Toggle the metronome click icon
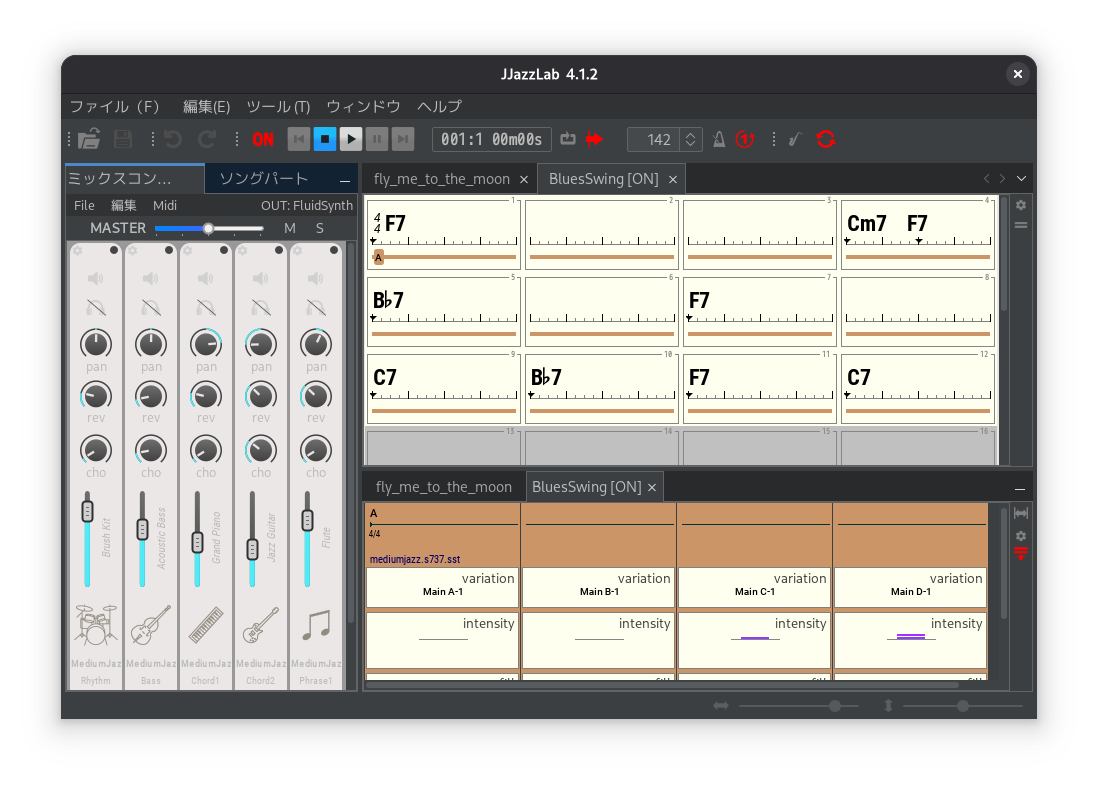This screenshot has width=1098, height=786. click(x=719, y=139)
